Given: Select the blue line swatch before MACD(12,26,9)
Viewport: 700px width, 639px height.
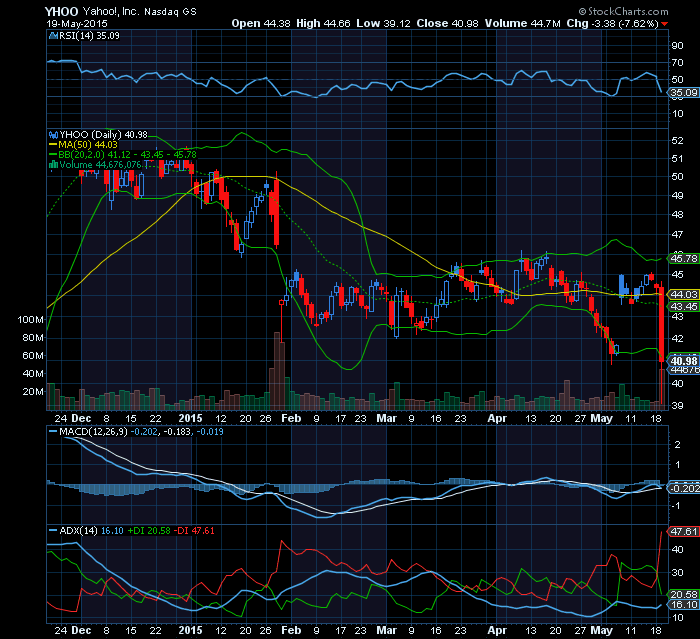Looking at the screenshot, I should click(x=53, y=432).
